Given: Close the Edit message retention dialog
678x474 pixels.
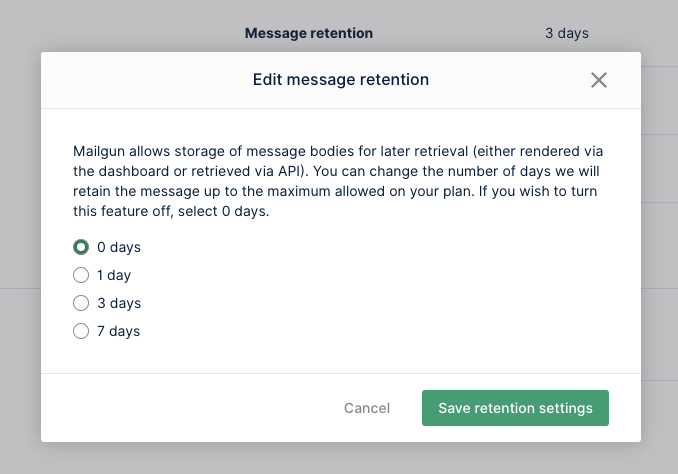Looking at the screenshot, I should 599,80.
